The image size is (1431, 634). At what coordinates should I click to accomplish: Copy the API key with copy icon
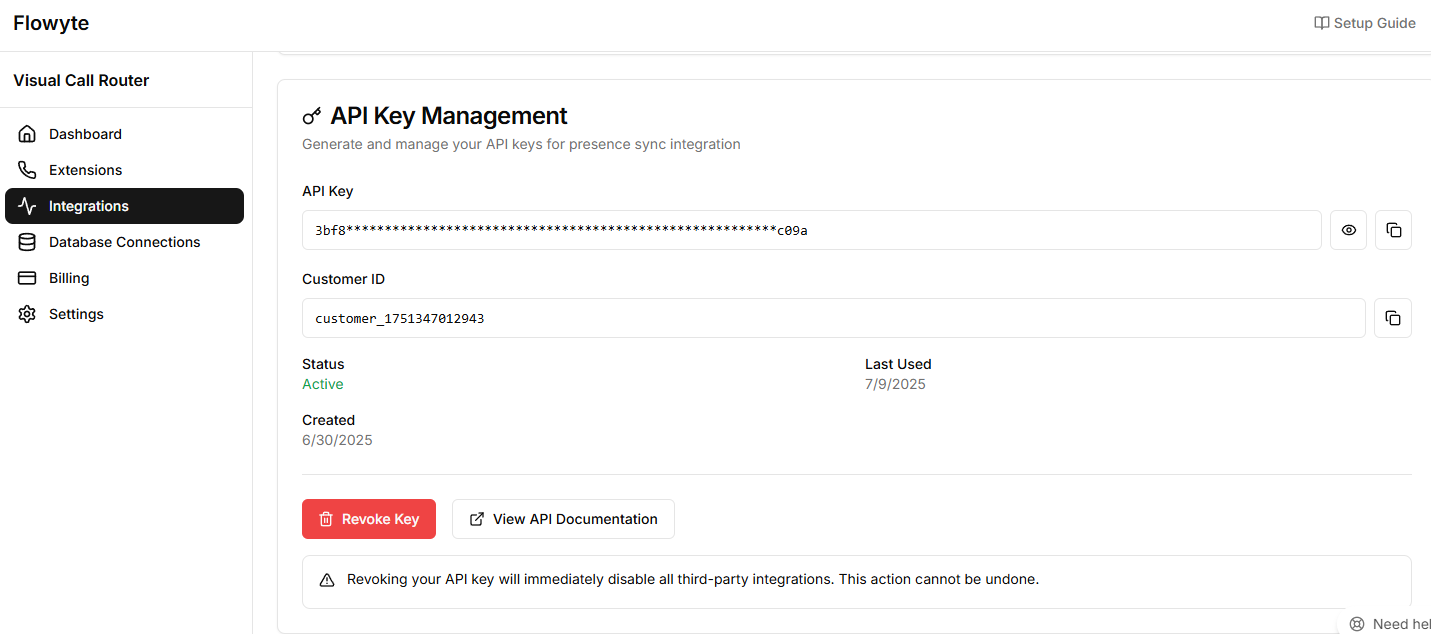(1393, 230)
